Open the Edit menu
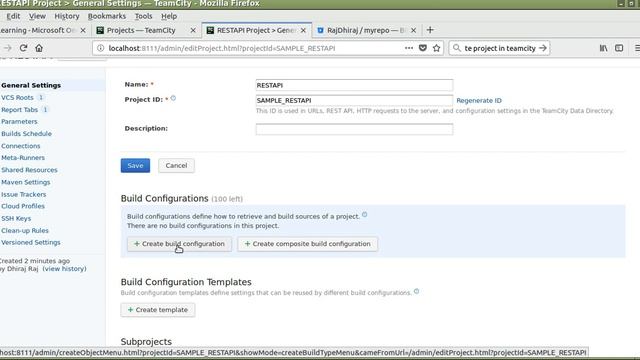Viewport: 640px width, 360px height. [x=13, y=16]
